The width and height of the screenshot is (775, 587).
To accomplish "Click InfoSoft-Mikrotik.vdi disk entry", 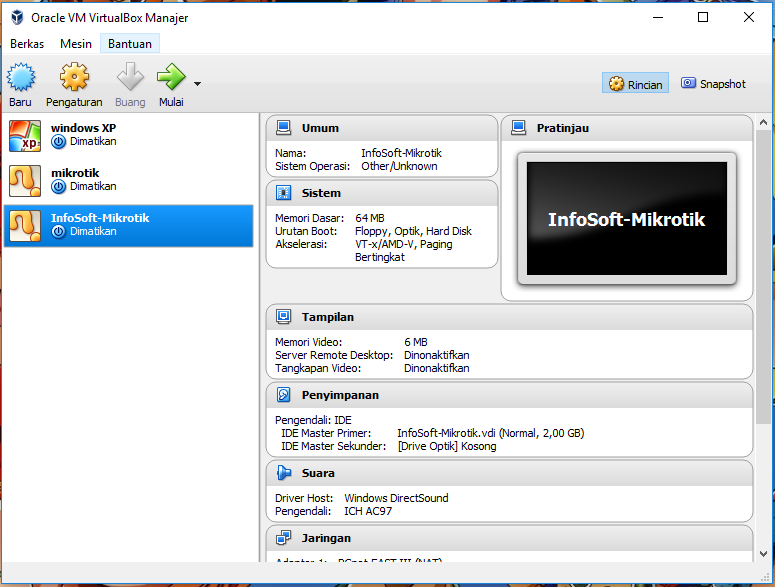I will [x=490, y=433].
